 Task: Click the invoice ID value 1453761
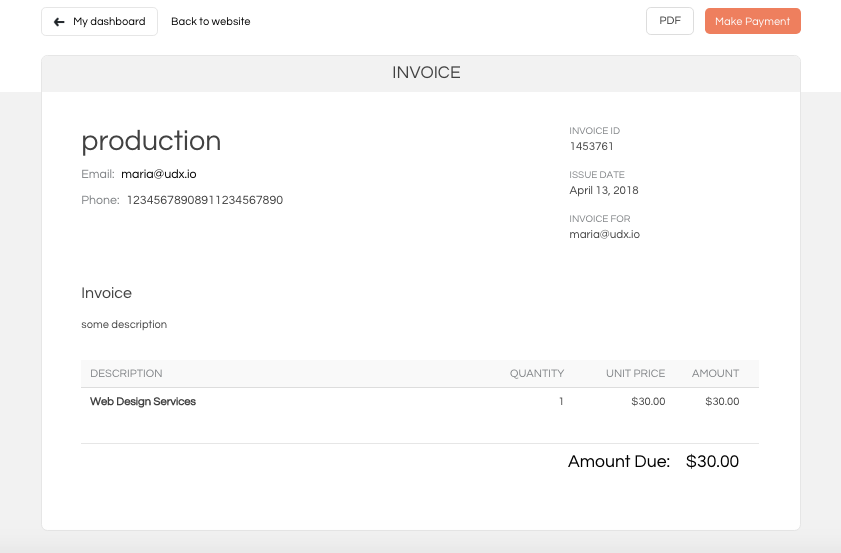pos(592,146)
